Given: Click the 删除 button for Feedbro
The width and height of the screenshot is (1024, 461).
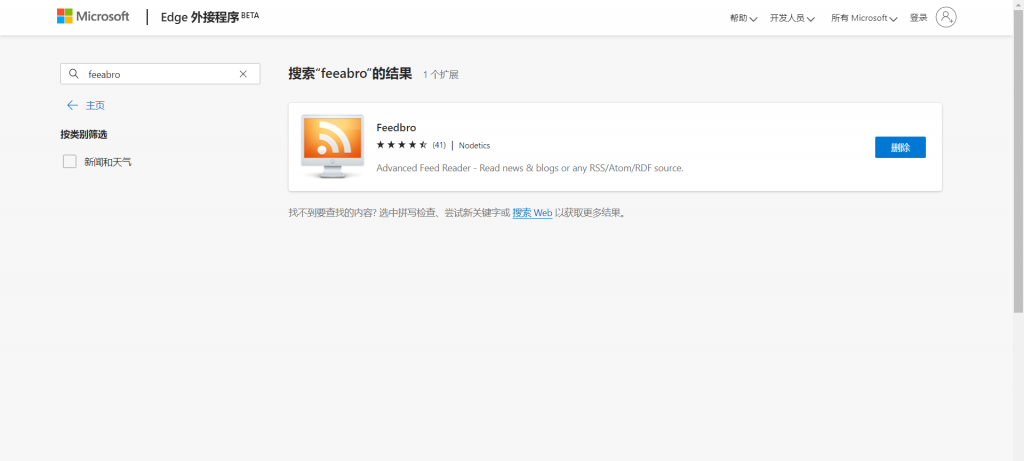Looking at the screenshot, I should click(x=900, y=148).
